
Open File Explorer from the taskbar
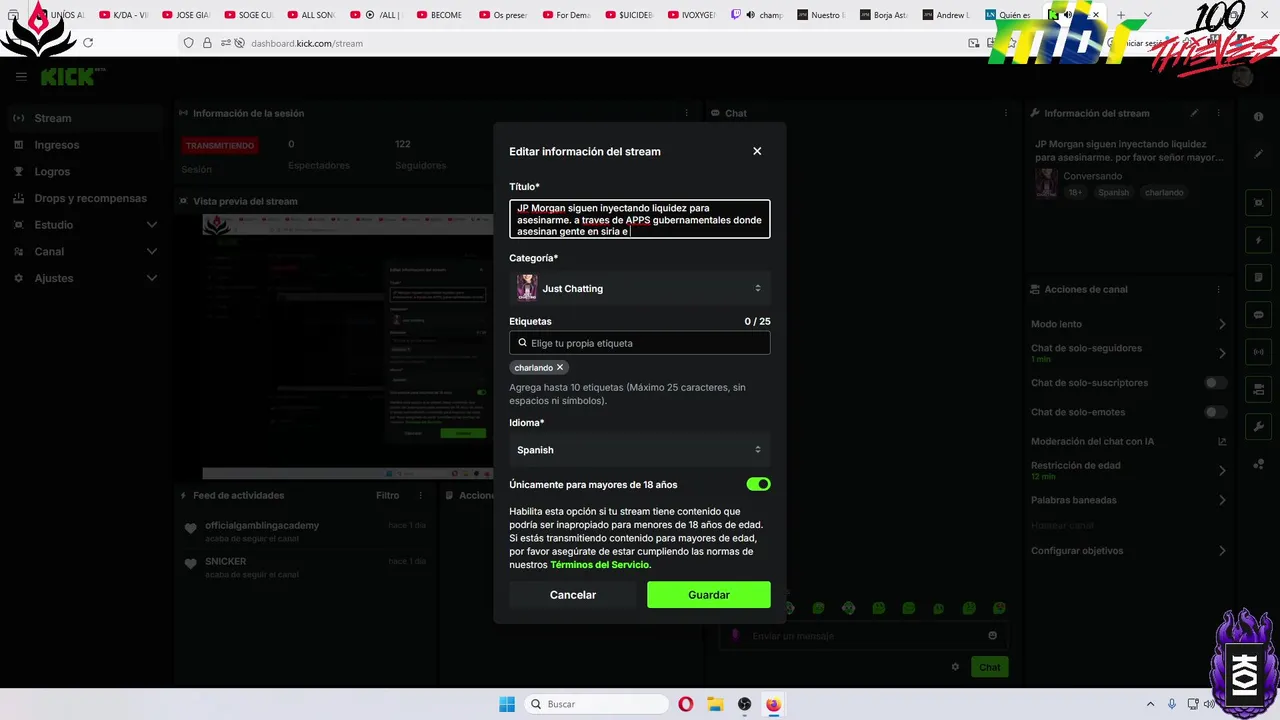tap(715, 704)
